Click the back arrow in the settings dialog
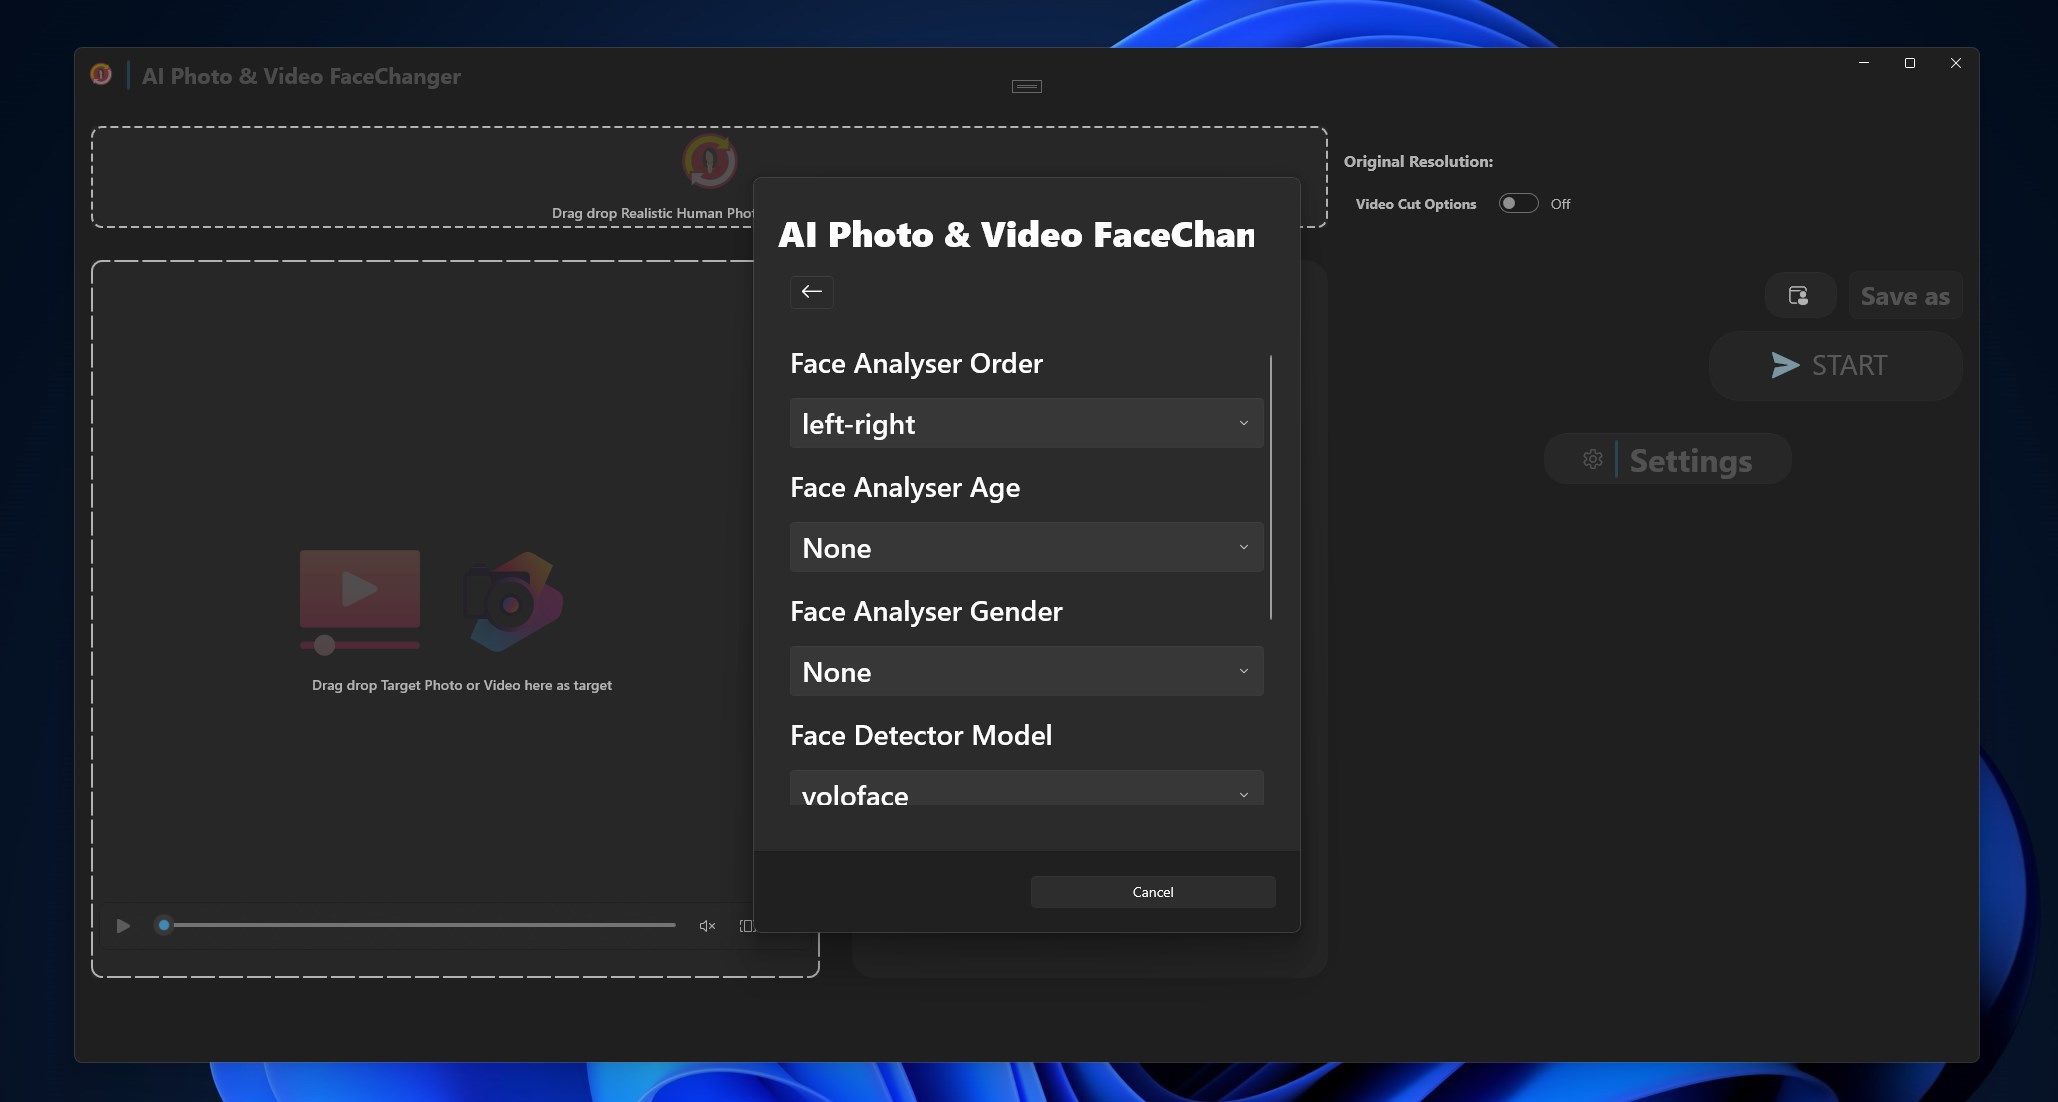Image resolution: width=2058 pixels, height=1102 pixels. pos(811,292)
